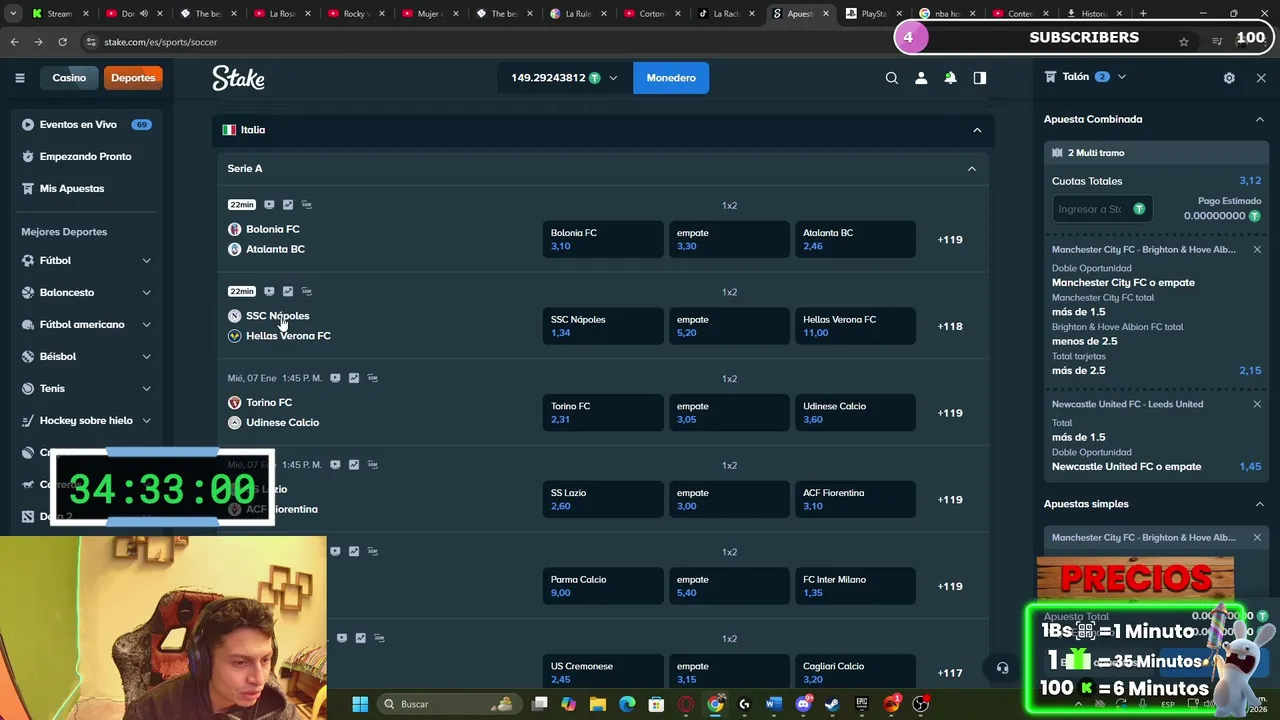Click the Stake logo

pos(238,78)
